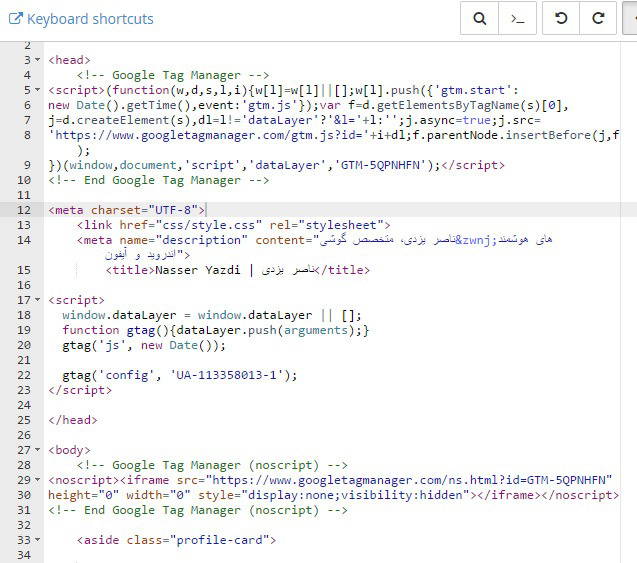Open the command prompt terminal icon

[517, 18]
